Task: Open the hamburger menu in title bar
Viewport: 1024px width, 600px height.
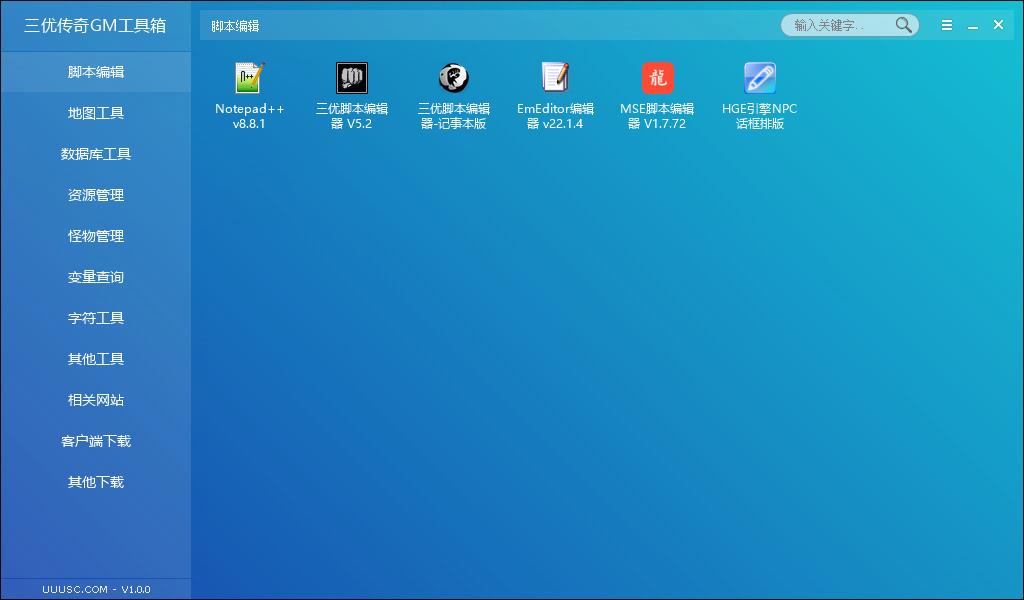Action: coord(947,26)
